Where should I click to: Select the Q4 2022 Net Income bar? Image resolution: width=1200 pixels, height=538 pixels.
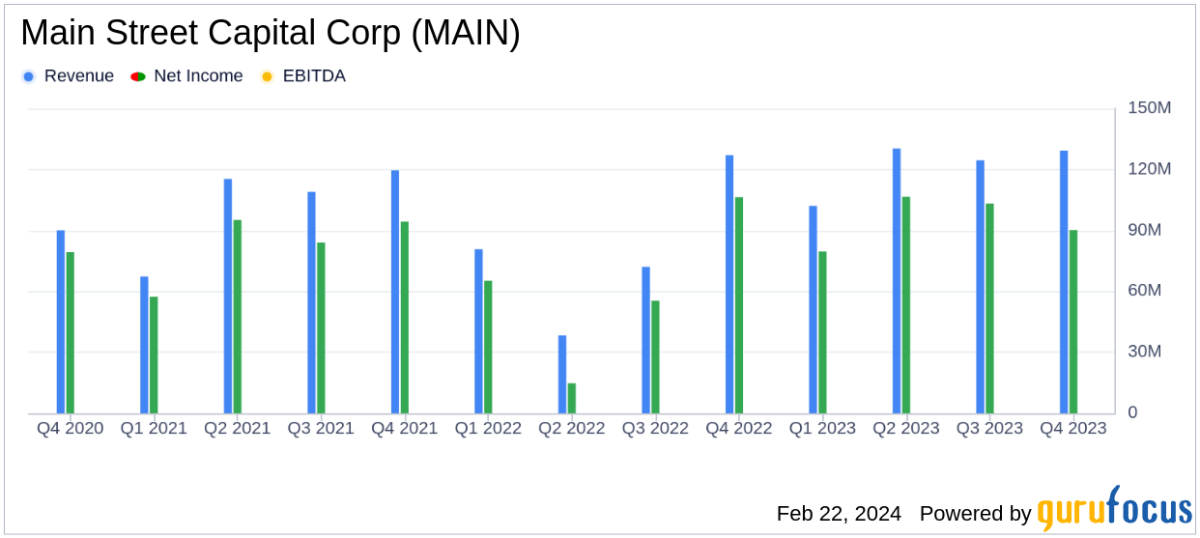(x=739, y=306)
